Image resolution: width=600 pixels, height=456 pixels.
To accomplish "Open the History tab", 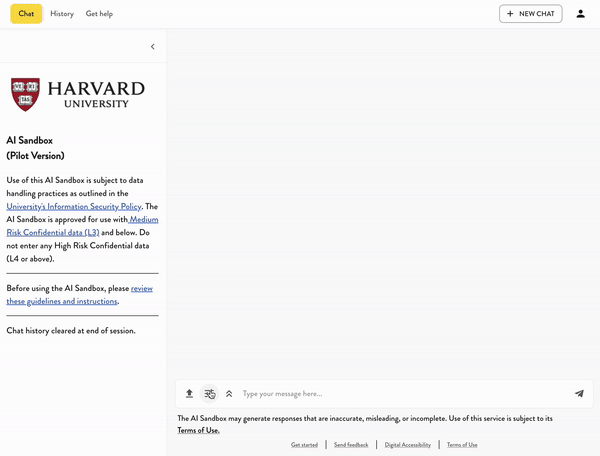I will [x=62, y=14].
